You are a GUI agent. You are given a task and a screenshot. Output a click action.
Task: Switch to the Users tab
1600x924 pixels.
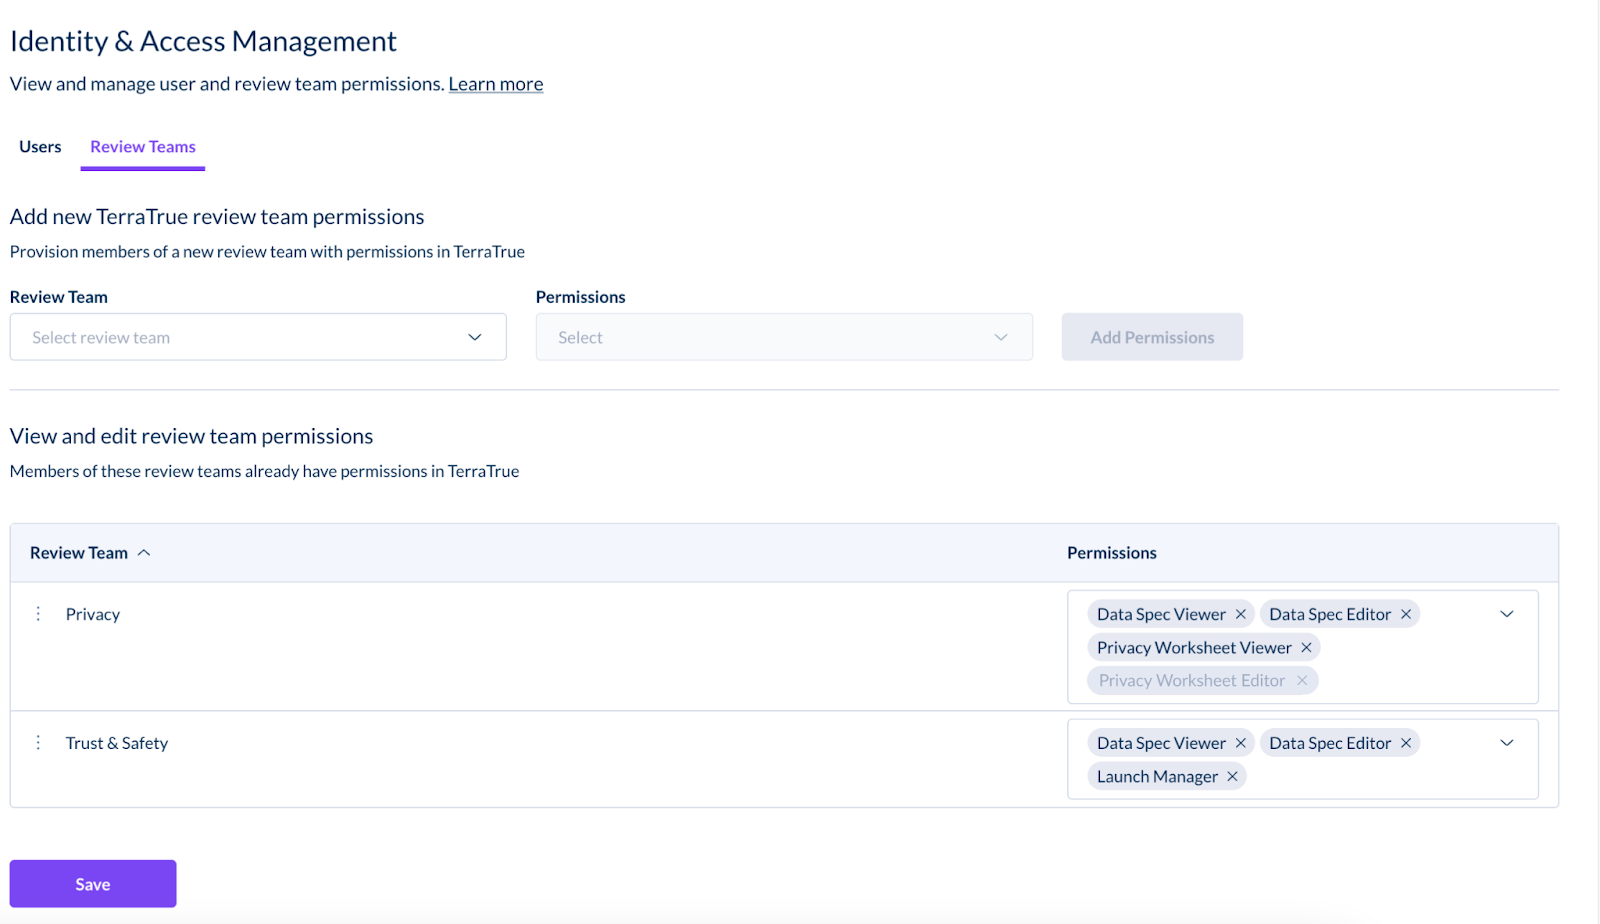coord(40,147)
